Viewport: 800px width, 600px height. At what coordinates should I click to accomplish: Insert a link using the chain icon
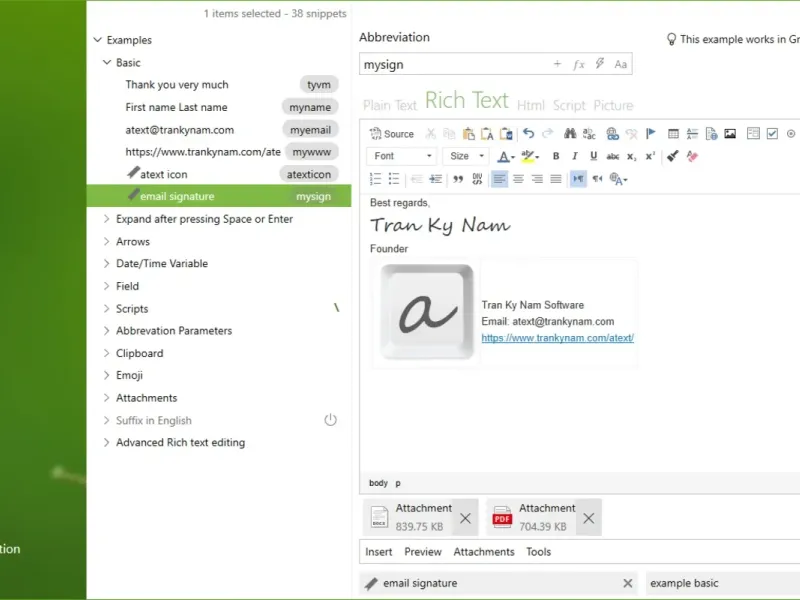[x=612, y=134]
